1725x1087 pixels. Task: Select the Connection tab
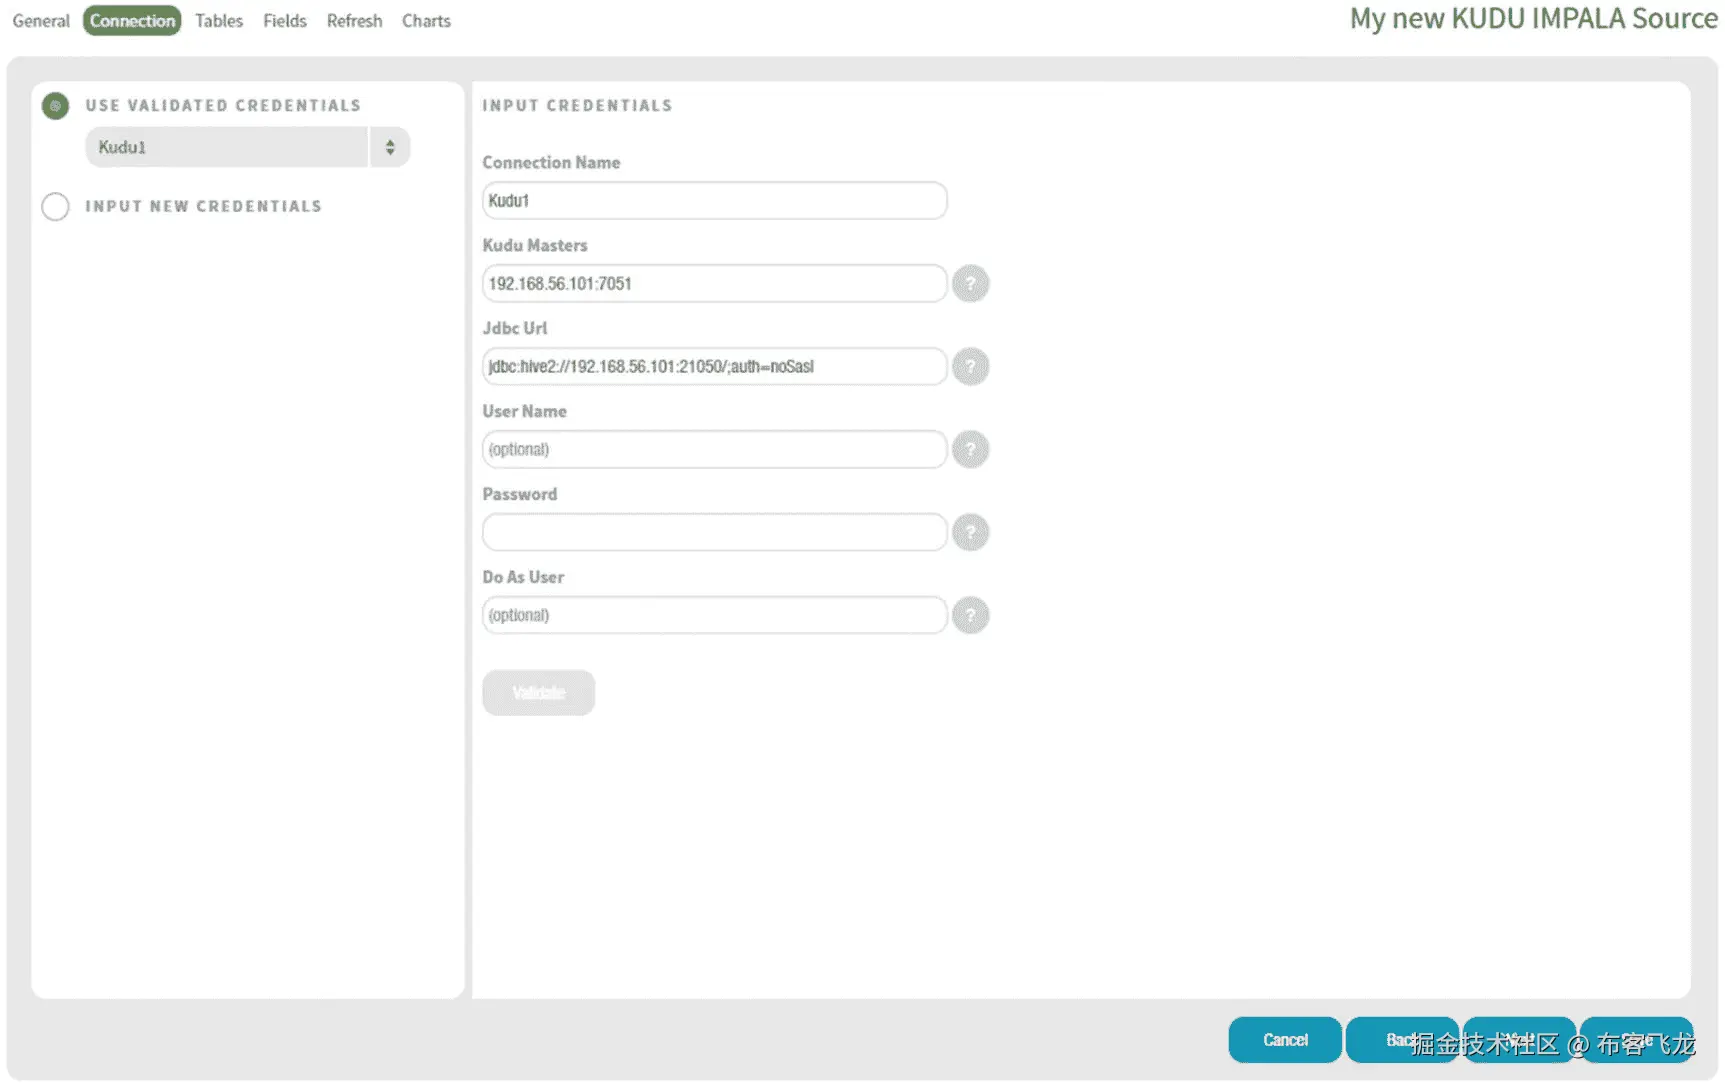click(132, 21)
